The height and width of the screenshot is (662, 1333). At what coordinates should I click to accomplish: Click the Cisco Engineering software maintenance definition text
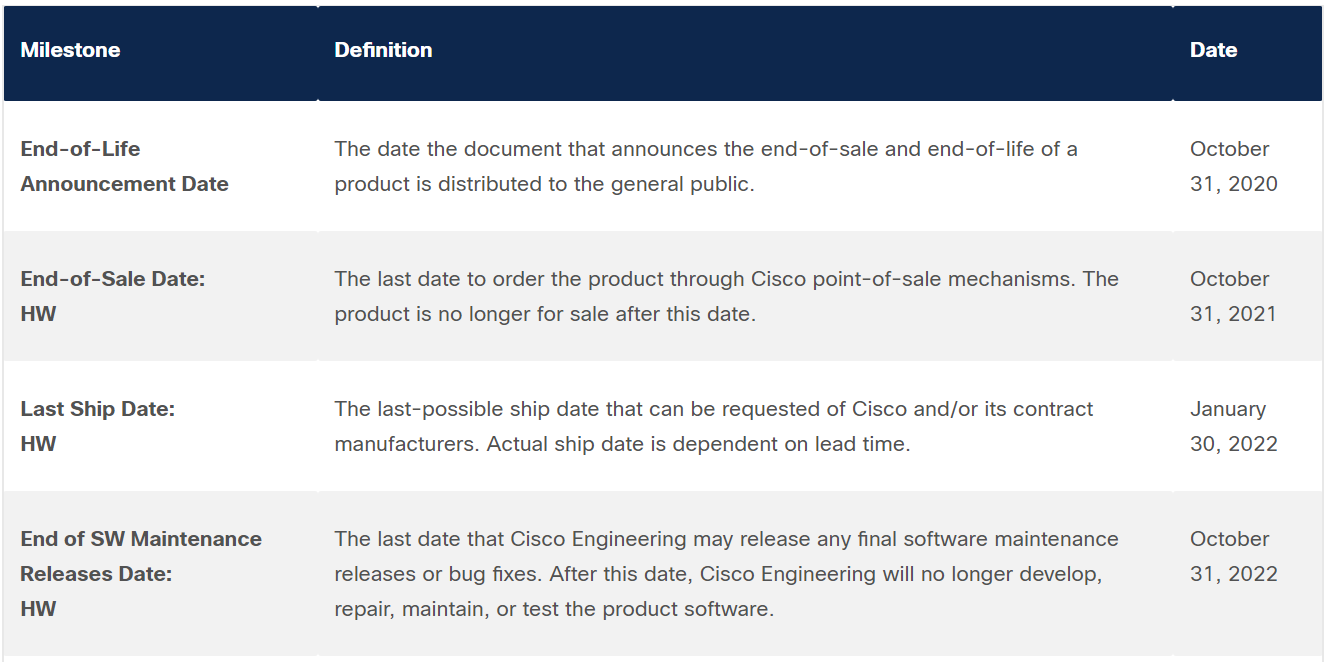click(726, 573)
